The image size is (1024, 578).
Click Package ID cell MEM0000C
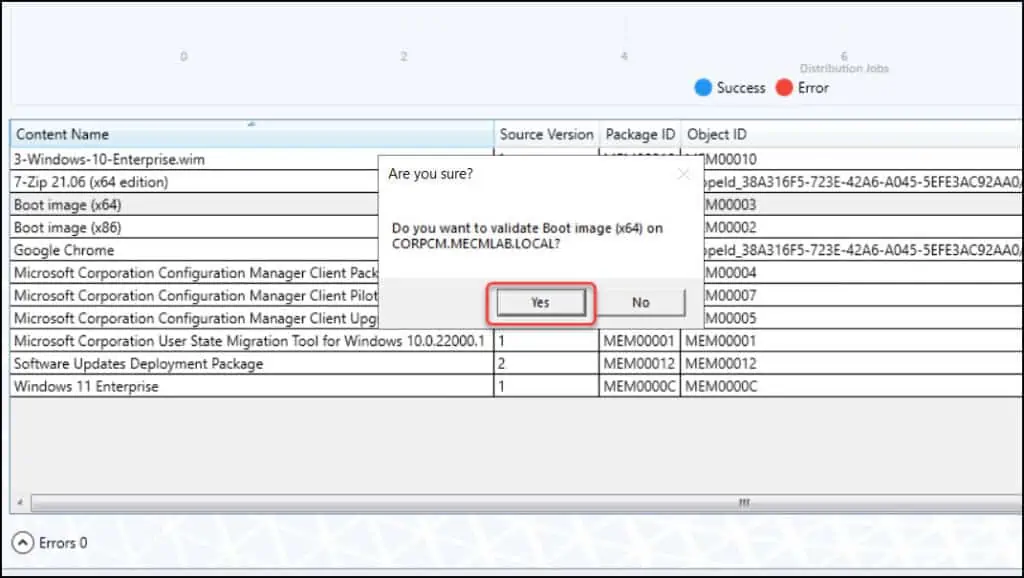pyautogui.click(x=639, y=386)
